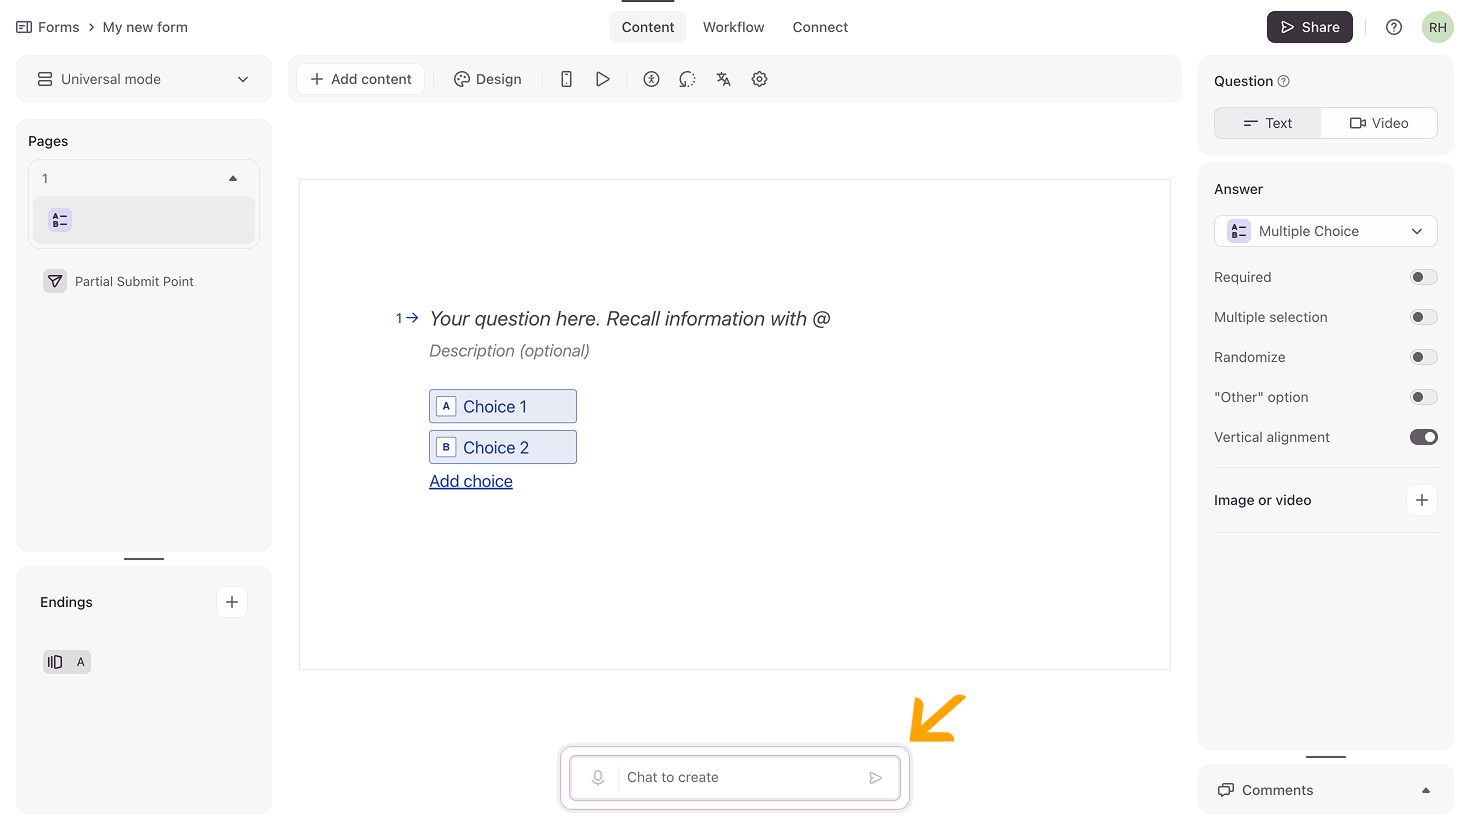Switch to the Workflow tab

[x=733, y=27]
